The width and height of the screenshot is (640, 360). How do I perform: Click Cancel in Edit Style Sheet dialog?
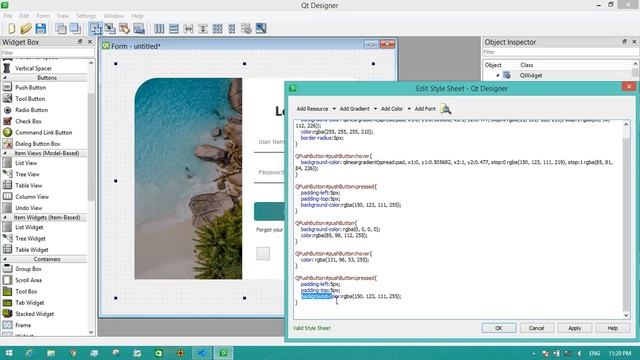(x=537, y=328)
